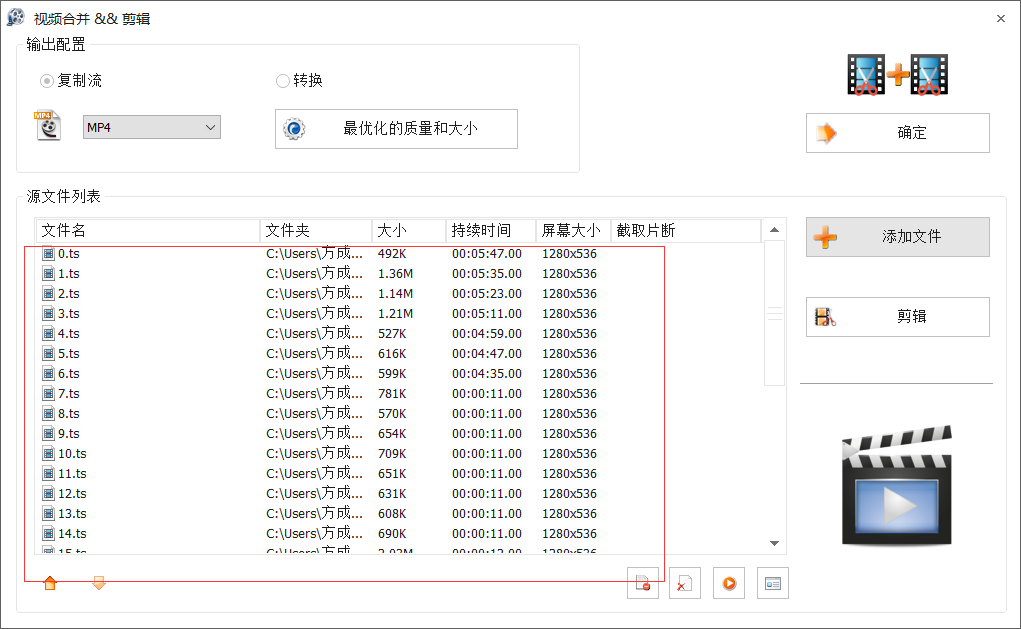Click the blue gear icon on quality button

(294, 129)
